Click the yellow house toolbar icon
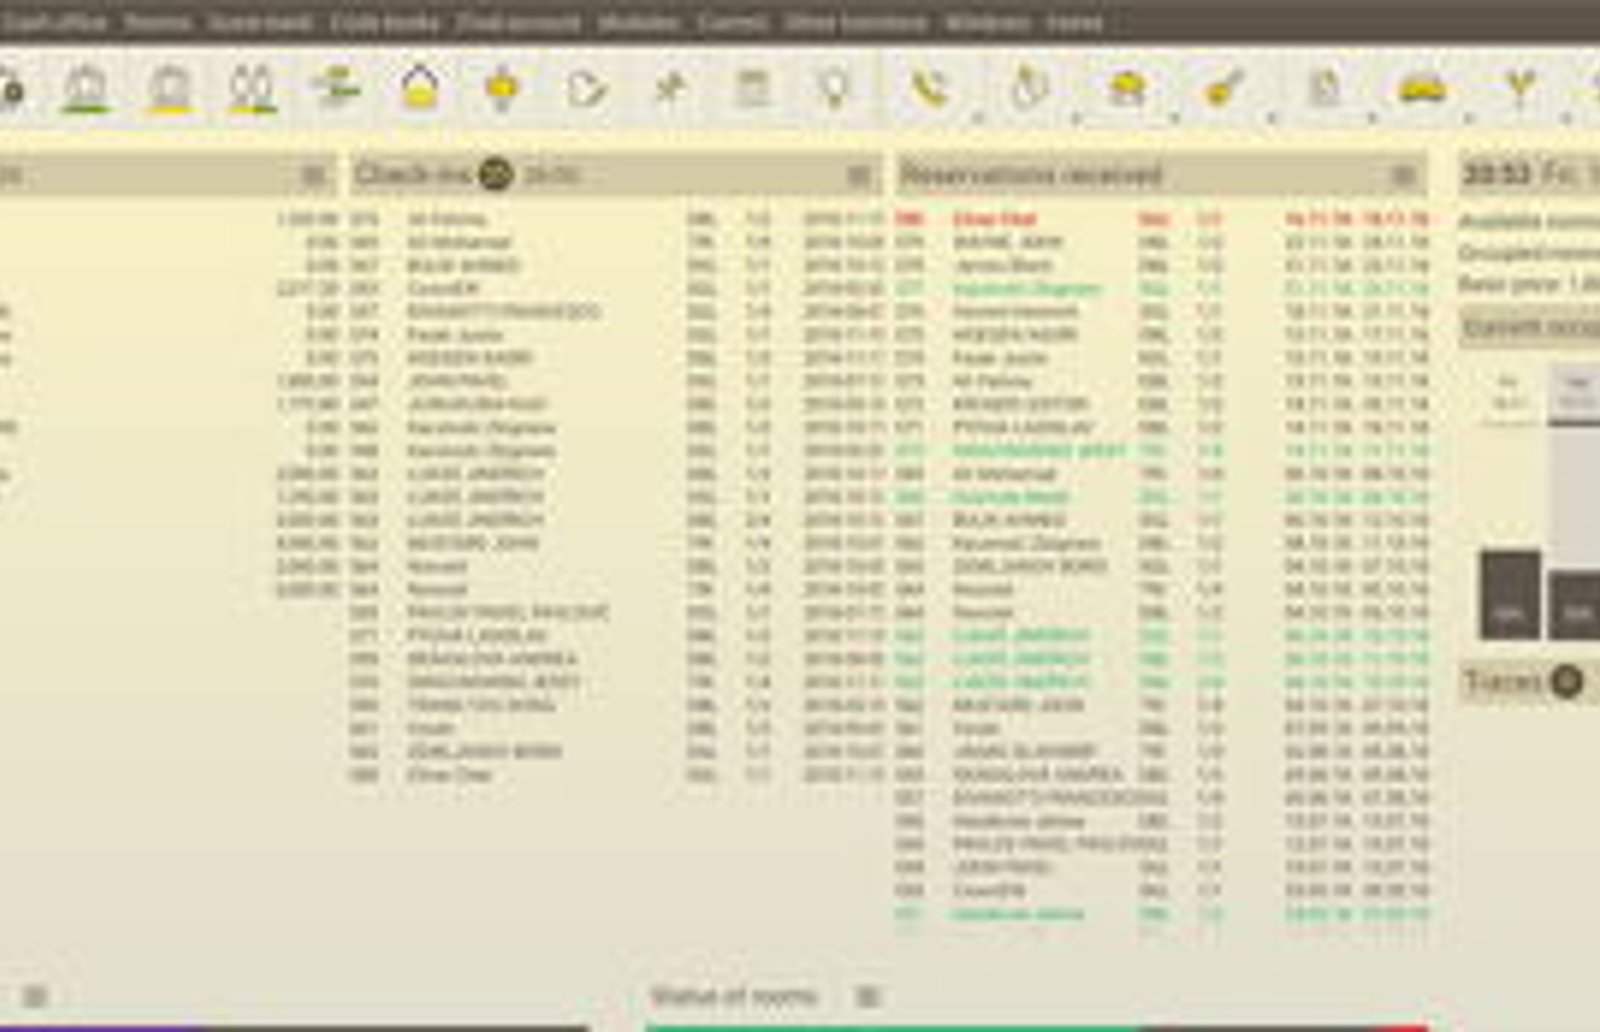 420,88
